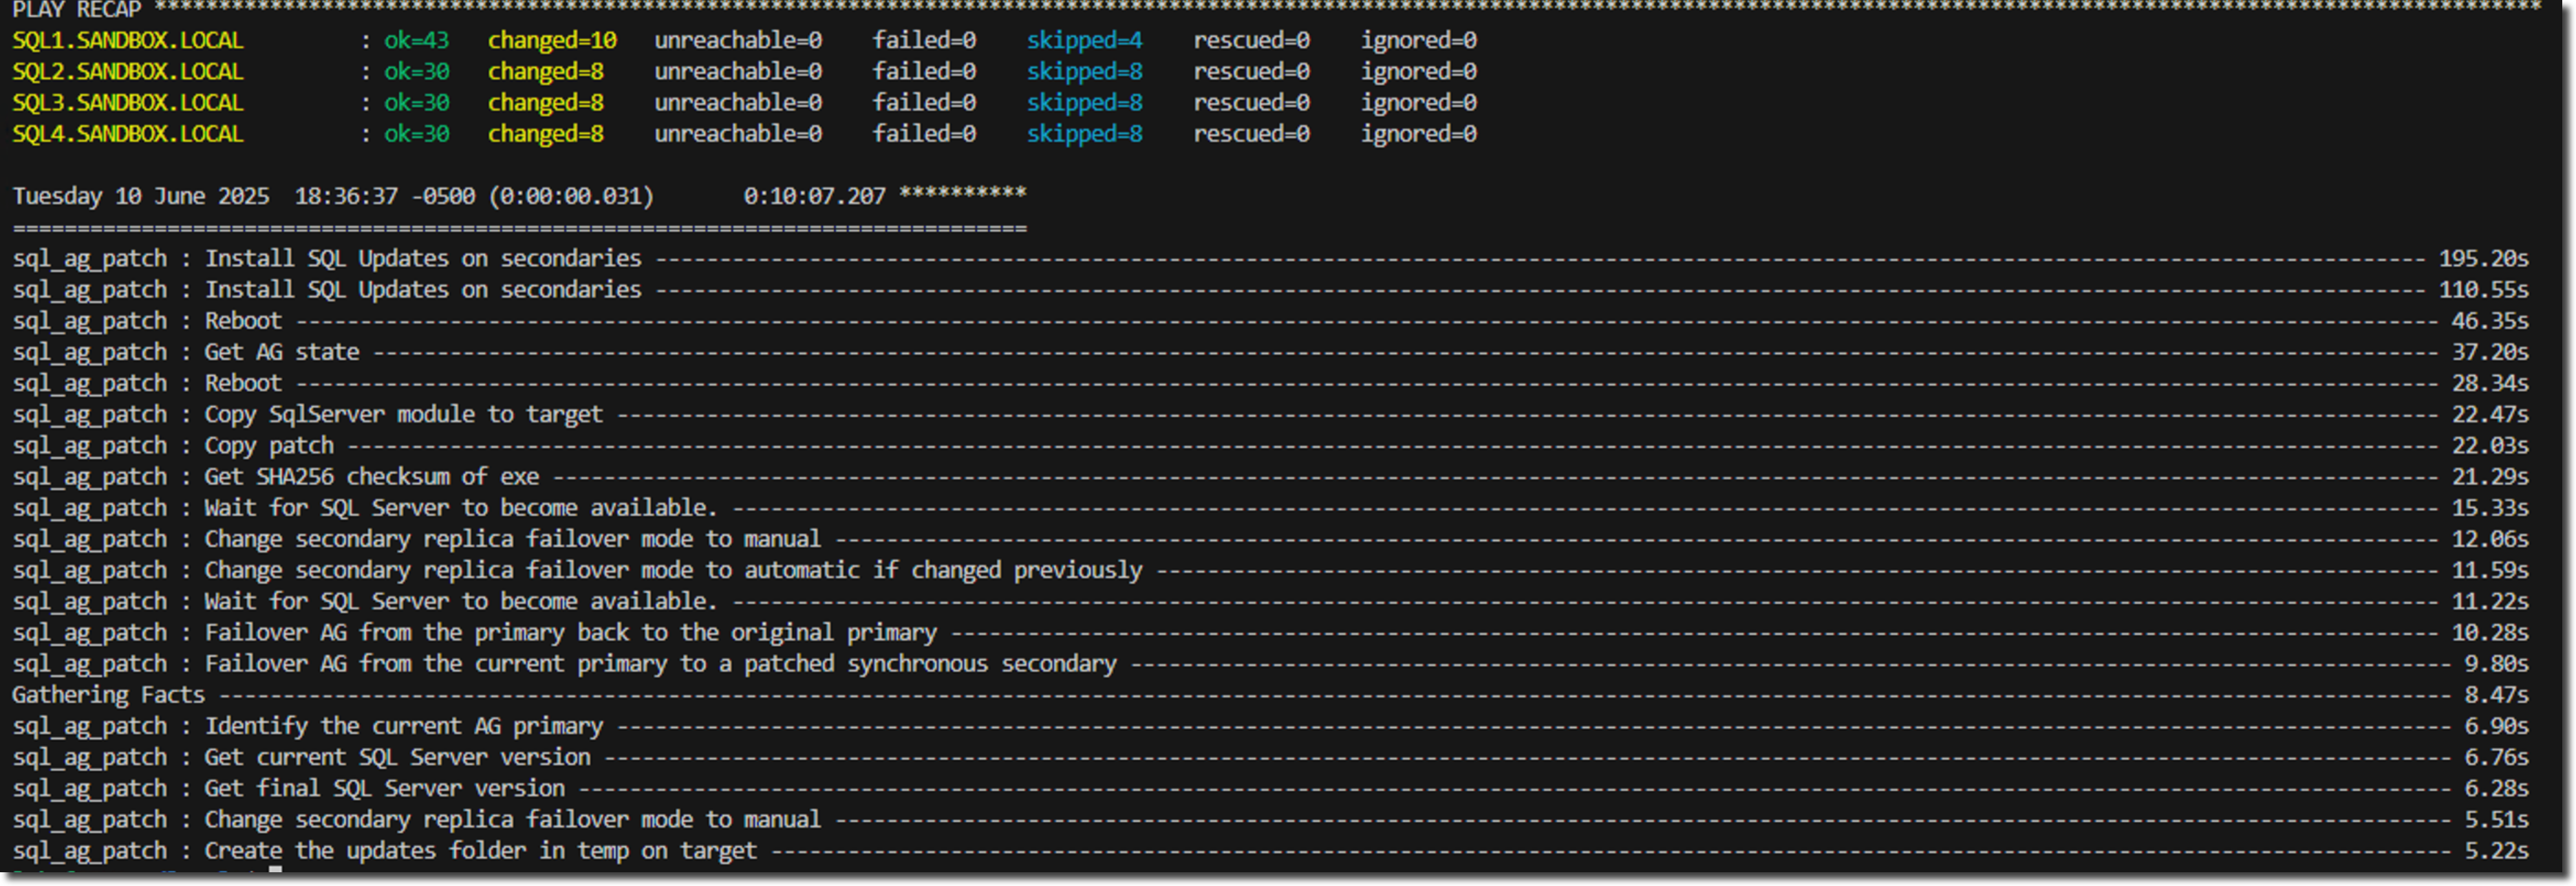Screen dimensions: 2576x886
Task: Click the SQL3.SANDBOX.LOCAL host entry
Action: pos(127,103)
